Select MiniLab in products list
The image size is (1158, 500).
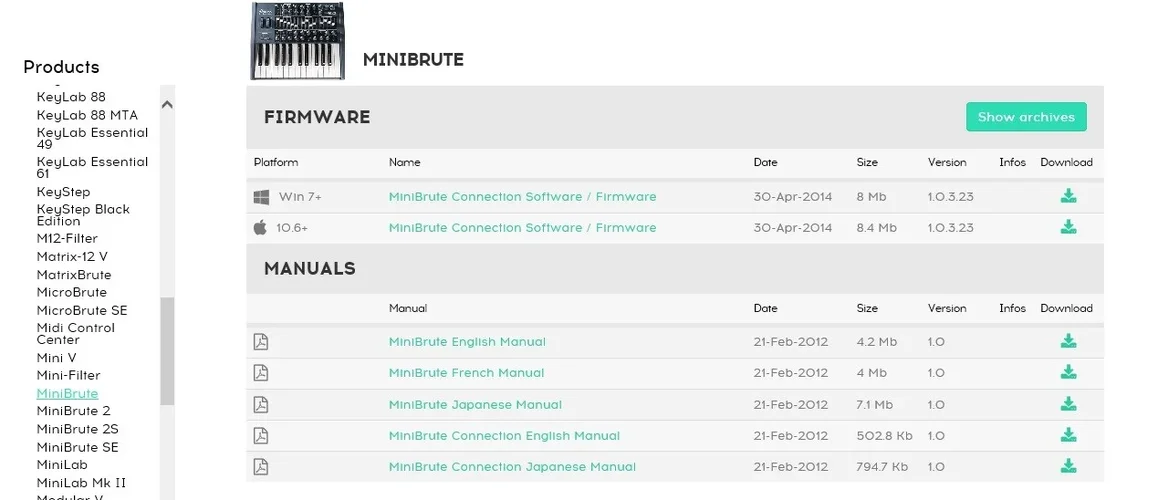point(62,465)
